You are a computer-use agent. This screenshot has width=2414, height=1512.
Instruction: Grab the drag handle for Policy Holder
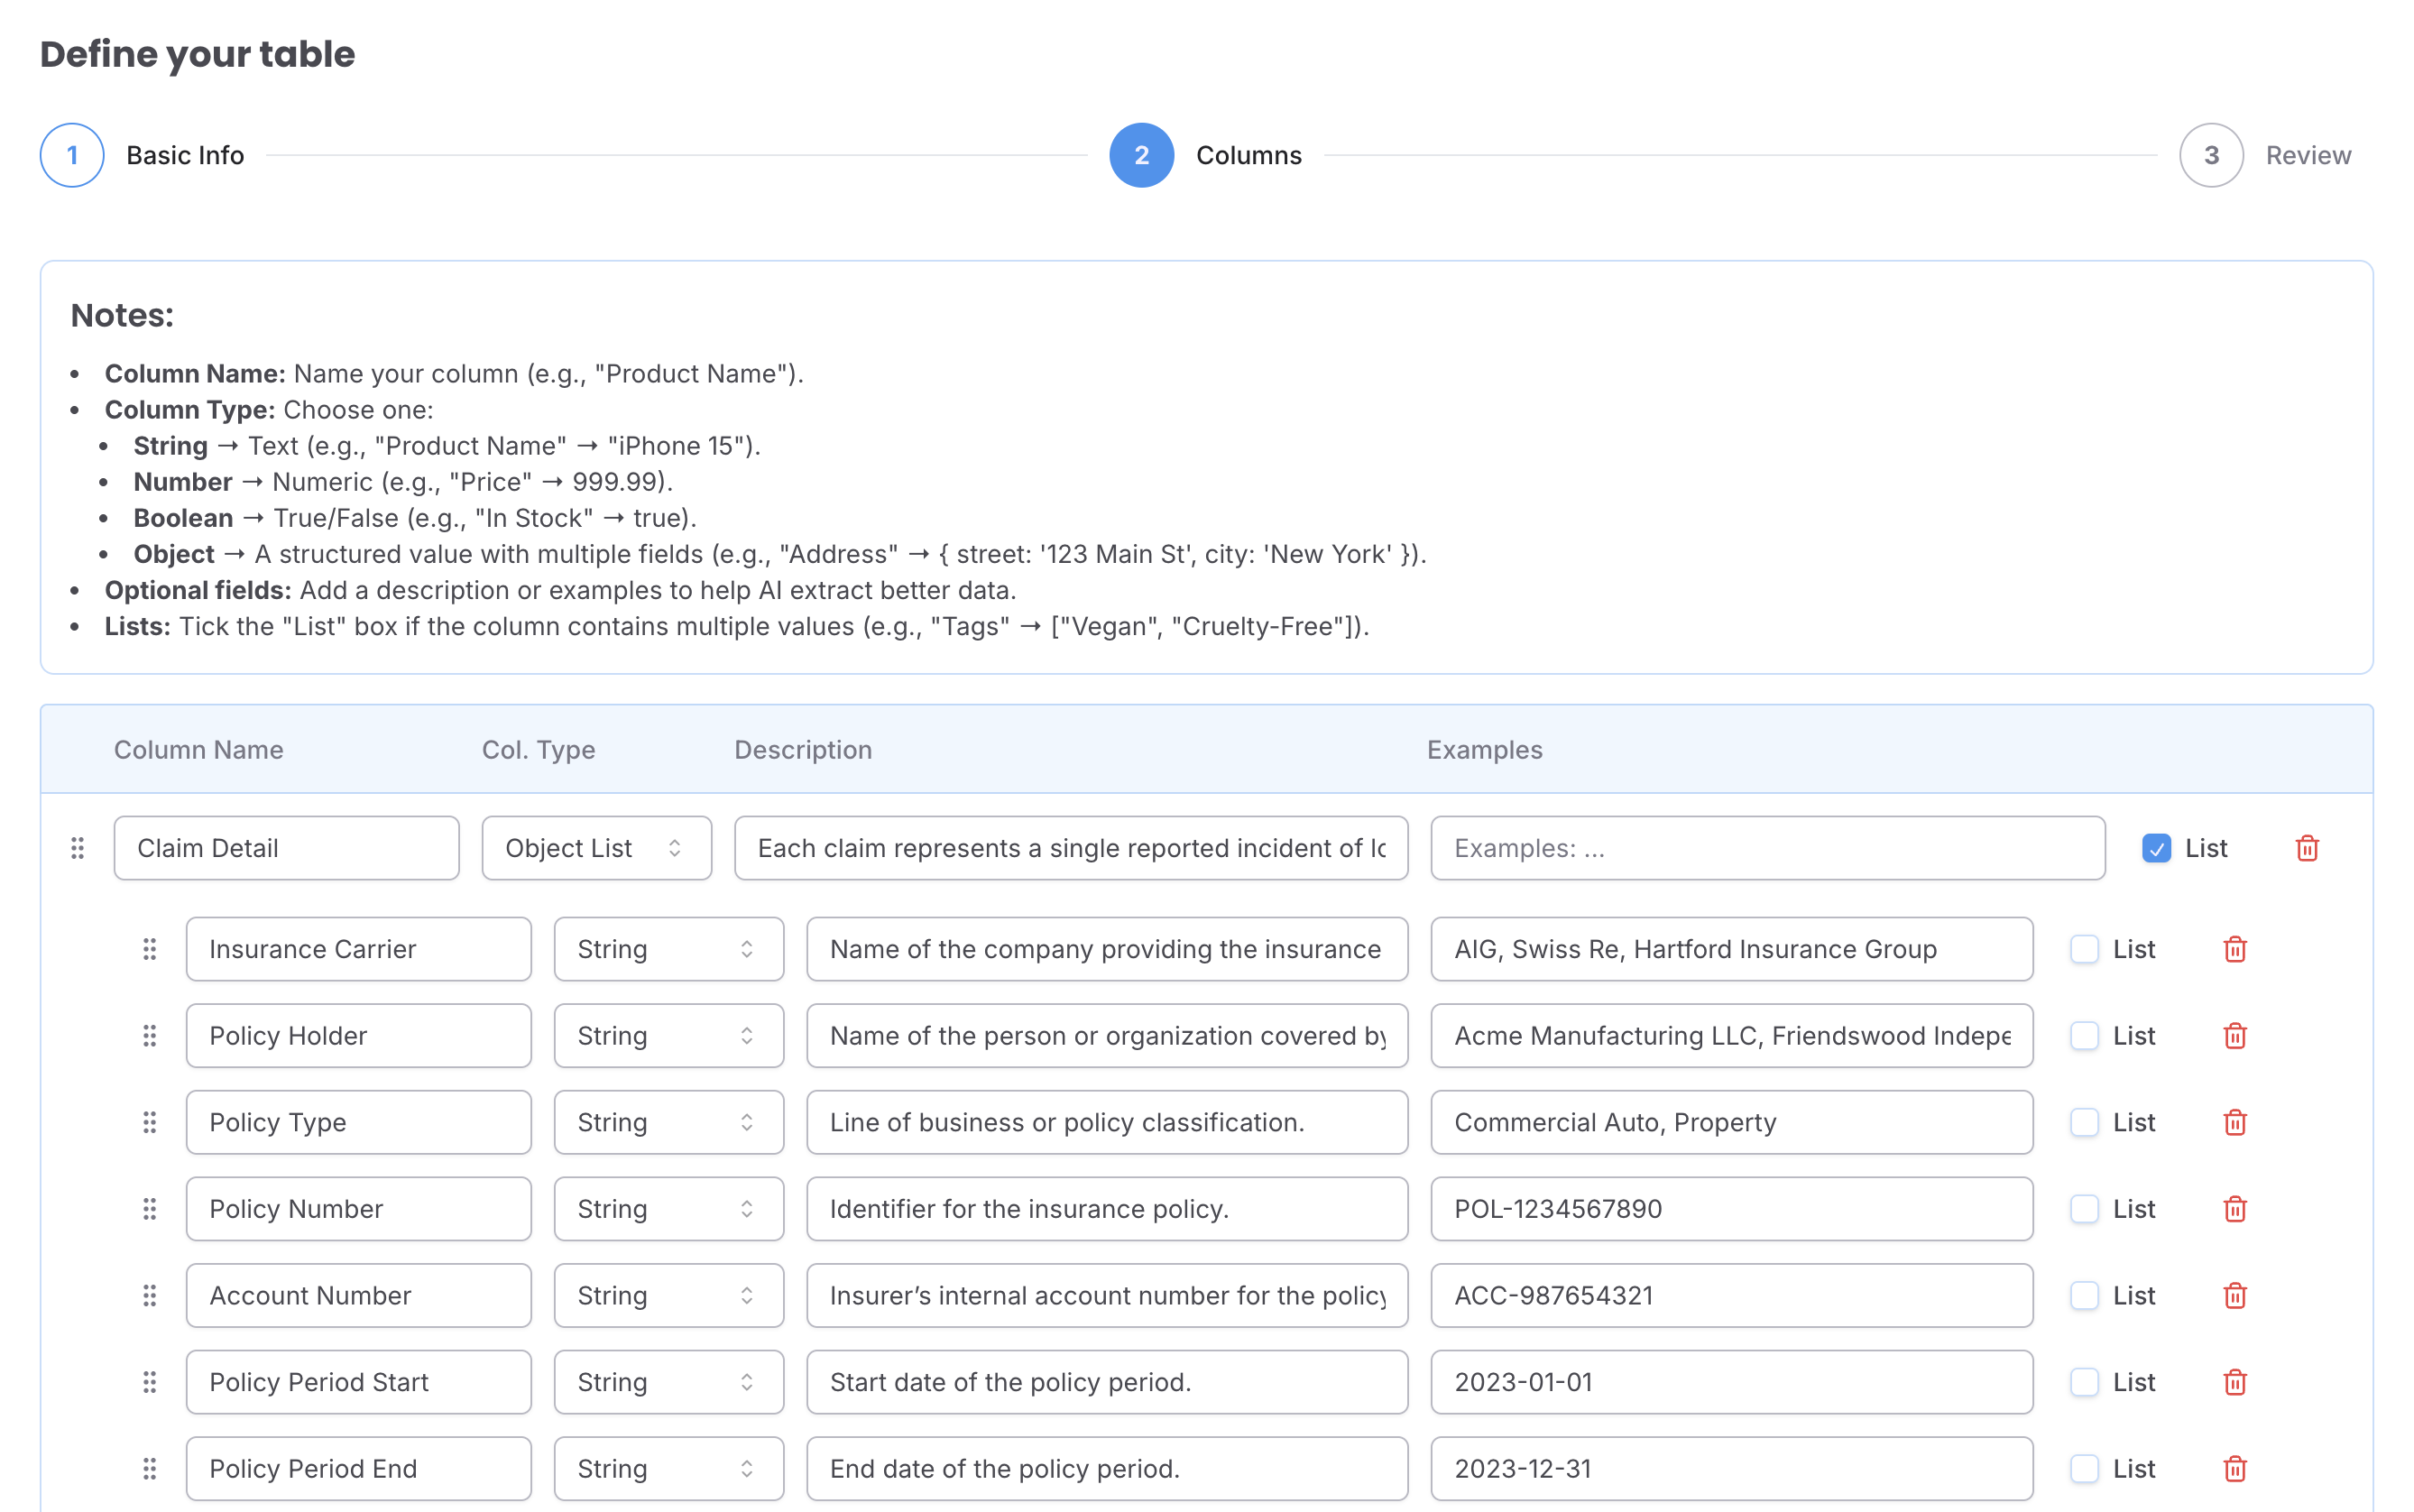(x=150, y=1036)
